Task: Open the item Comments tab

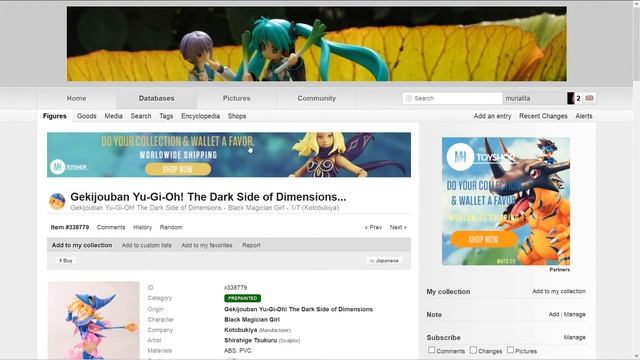Action: [111, 227]
